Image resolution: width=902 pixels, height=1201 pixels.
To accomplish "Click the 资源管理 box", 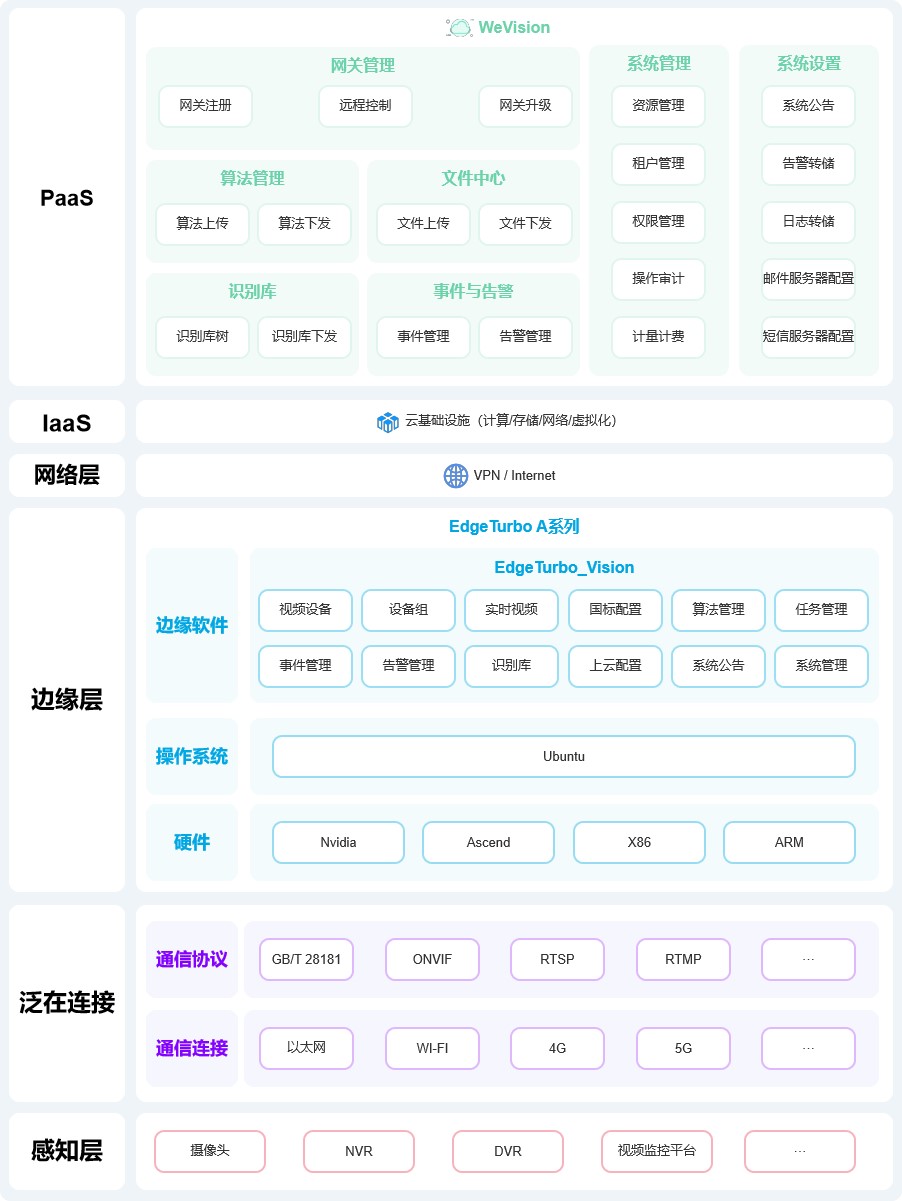I will tap(658, 106).
